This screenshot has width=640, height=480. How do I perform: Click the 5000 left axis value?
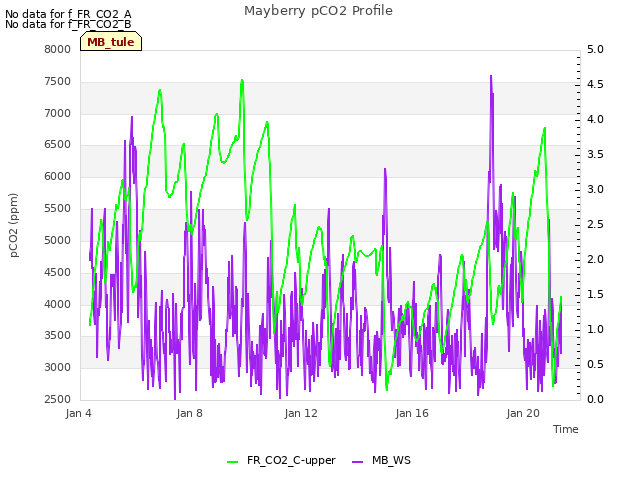pyautogui.click(x=58, y=240)
